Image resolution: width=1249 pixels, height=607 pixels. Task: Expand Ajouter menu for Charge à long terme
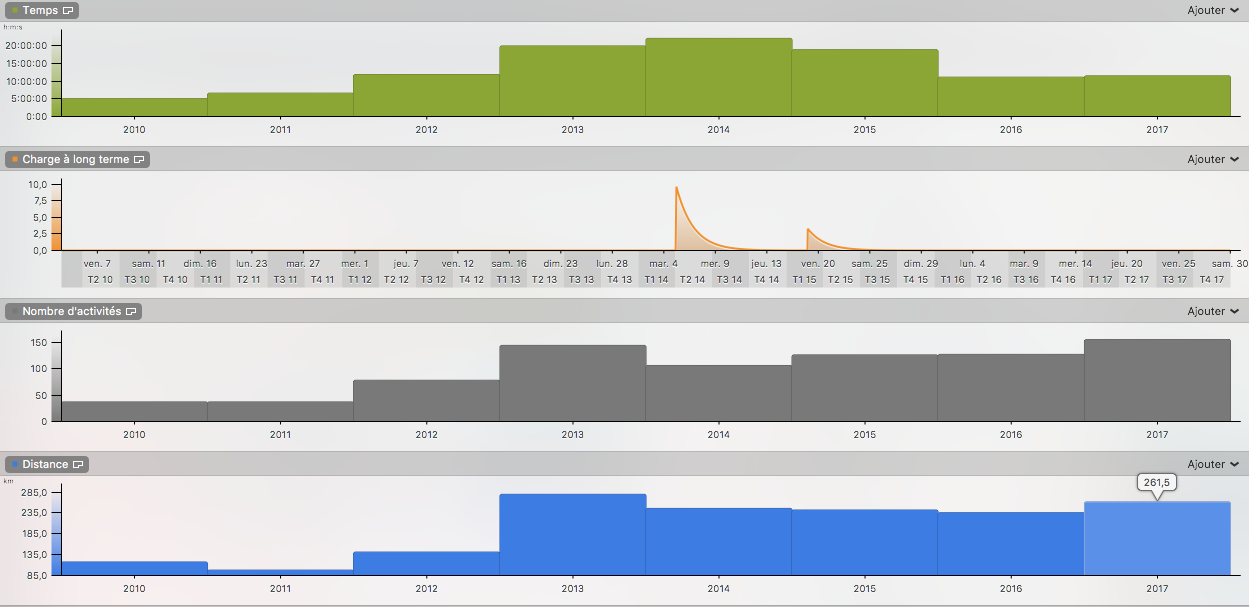click(x=1212, y=159)
